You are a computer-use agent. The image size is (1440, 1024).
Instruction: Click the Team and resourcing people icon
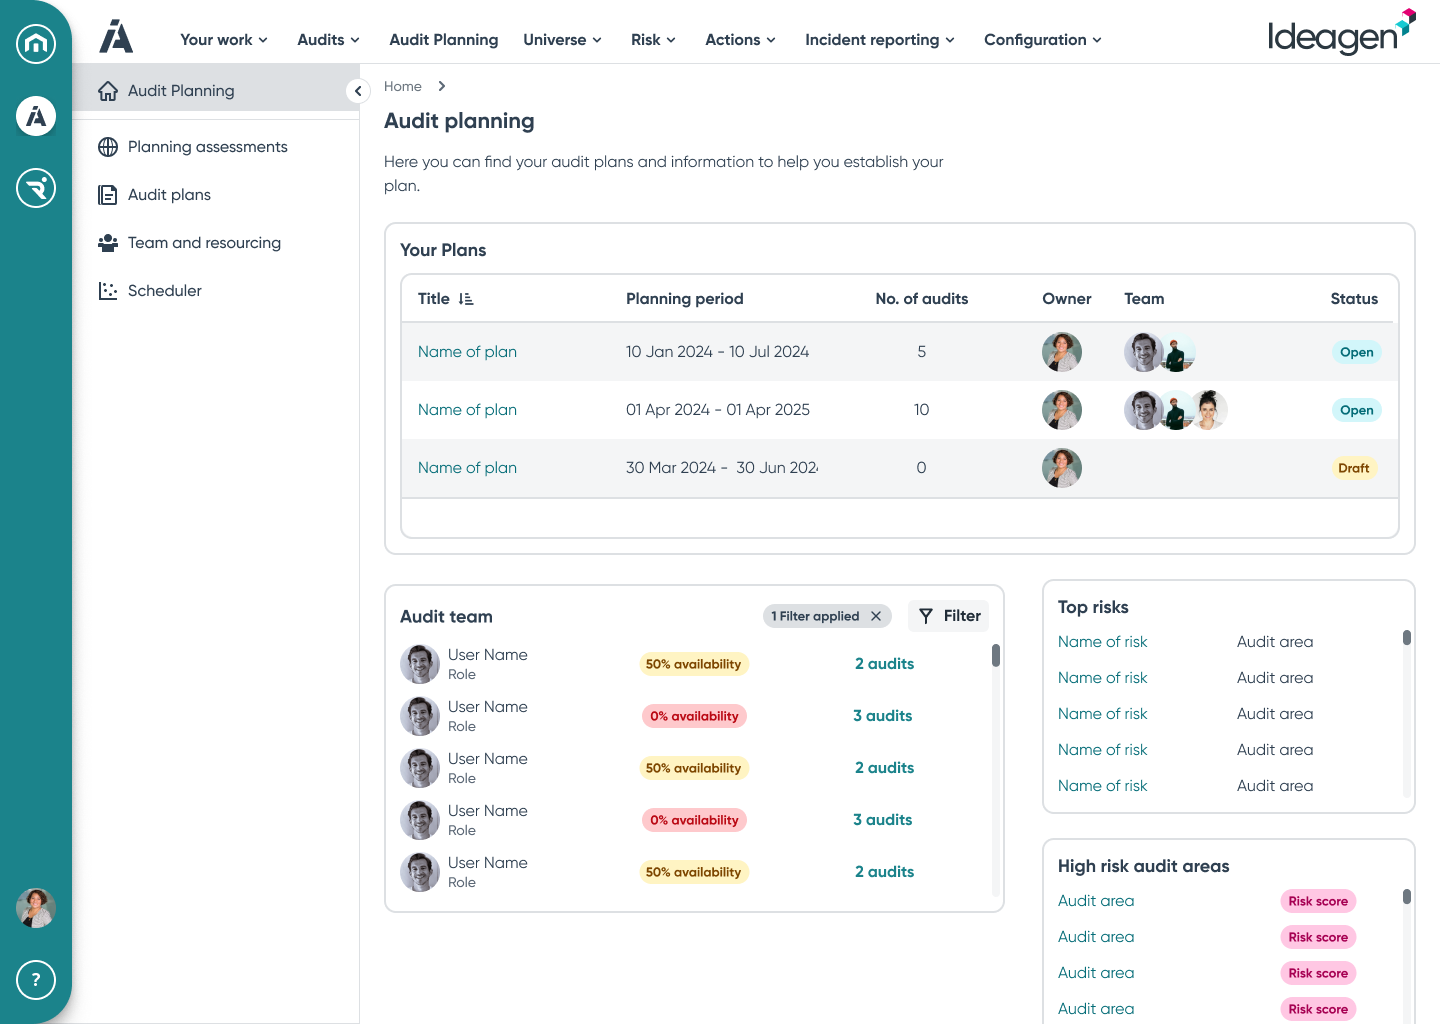(x=108, y=243)
